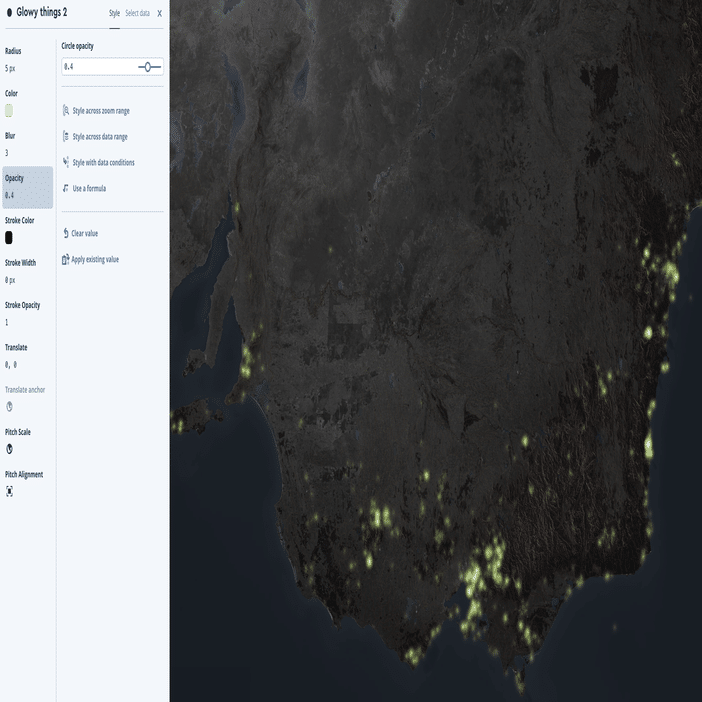Screen dimensions: 702x702
Task: Open the Stroke Color black swatch
Action: pos(9,237)
